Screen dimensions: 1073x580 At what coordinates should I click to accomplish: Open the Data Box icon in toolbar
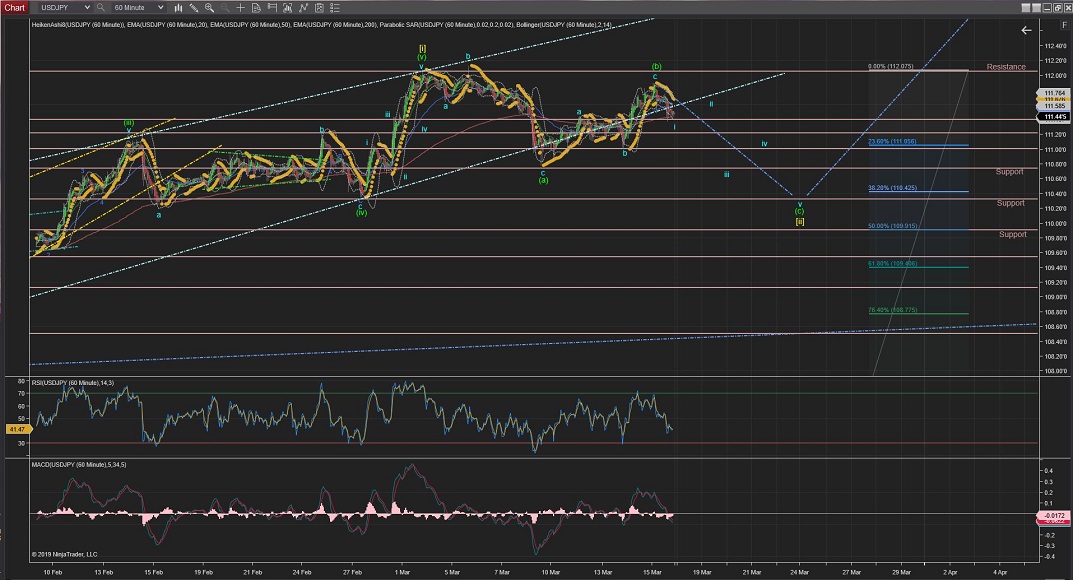click(256, 8)
